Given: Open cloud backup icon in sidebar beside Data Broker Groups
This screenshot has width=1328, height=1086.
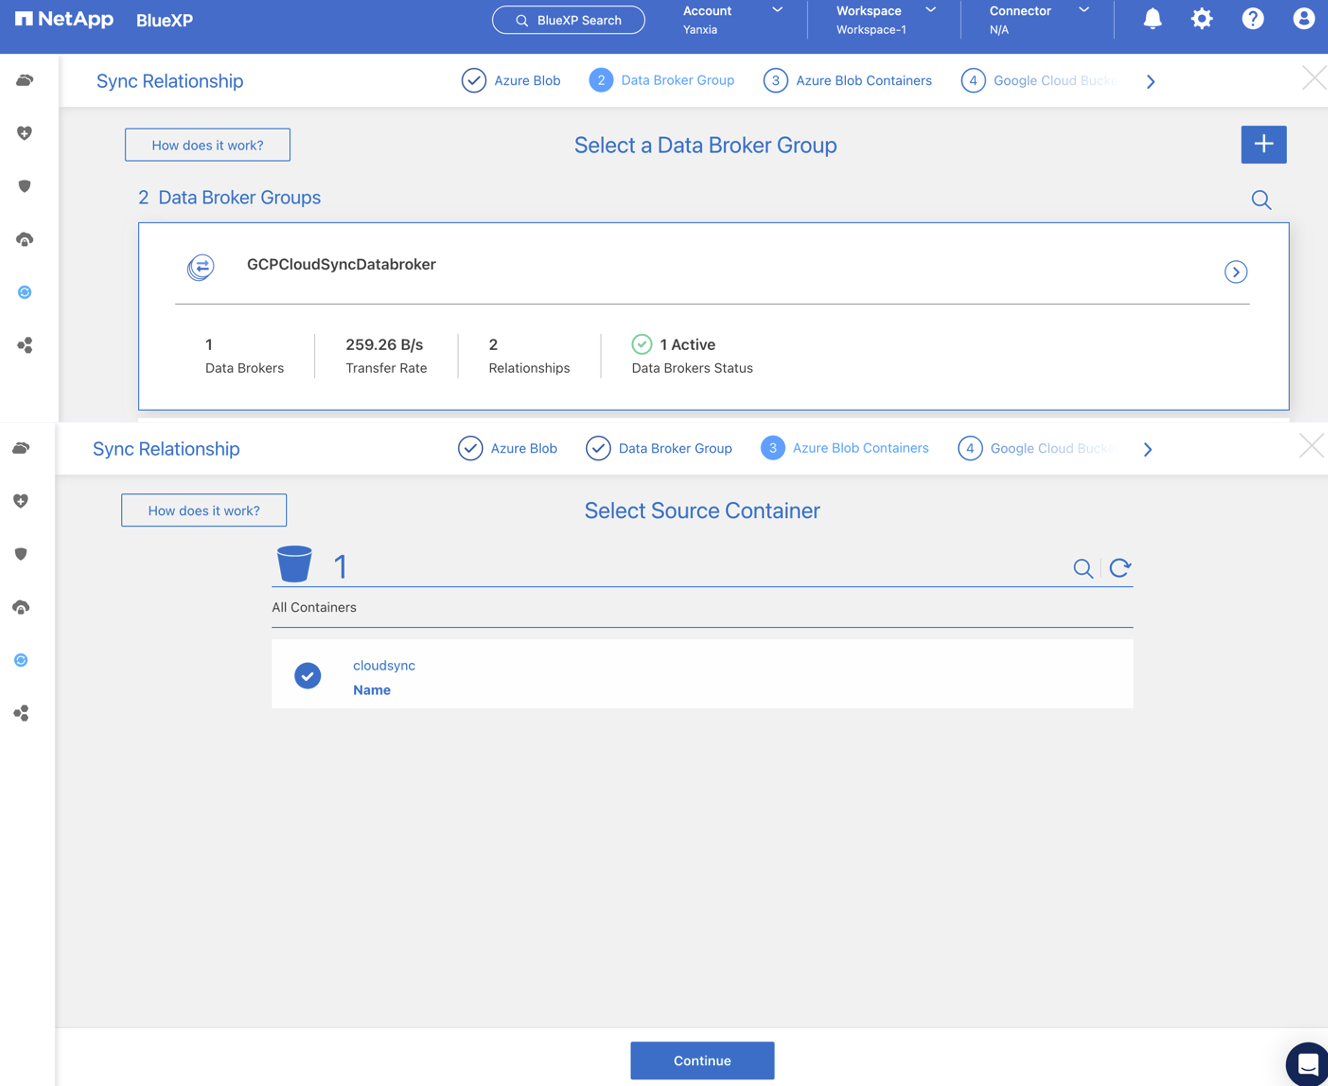Looking at the screenshot, I should tap(25, 239).
